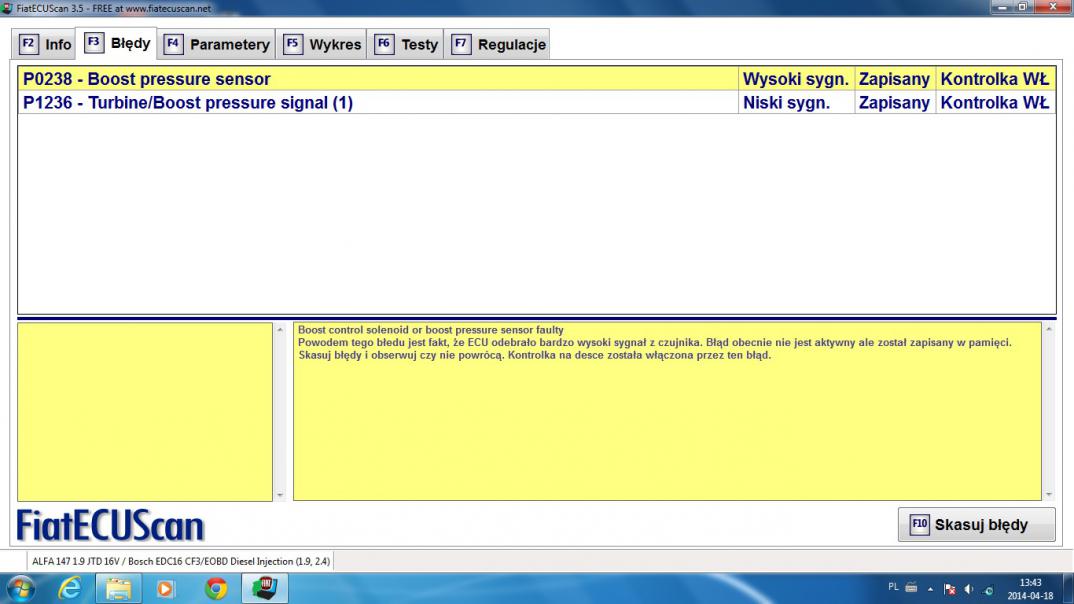Show hidden system tray icons

click(930, 589)
